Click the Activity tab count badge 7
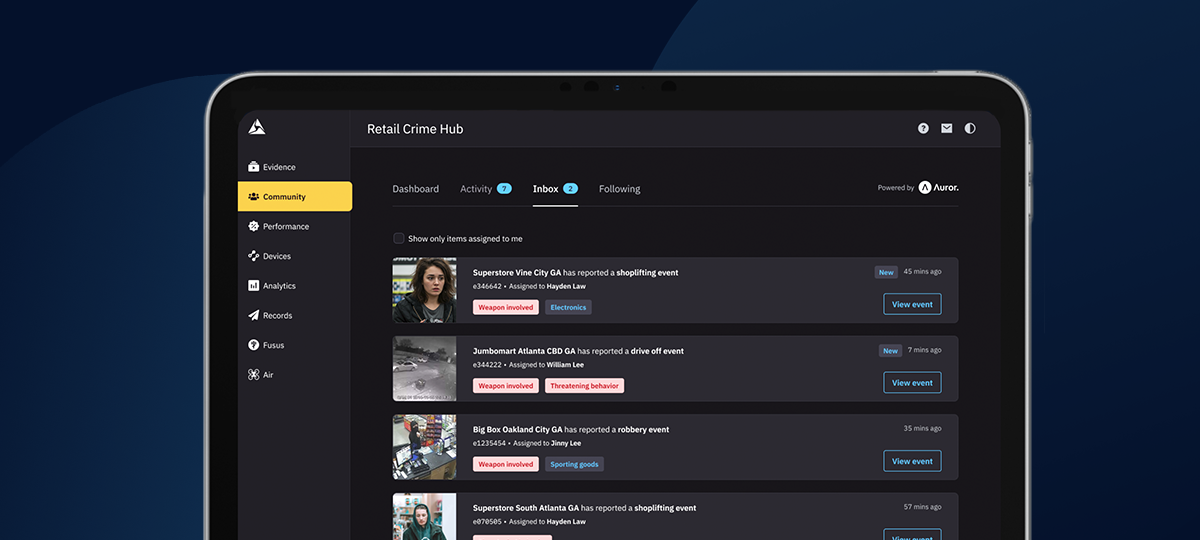The width and height of the screenshot is (1200, 540). 504,188
